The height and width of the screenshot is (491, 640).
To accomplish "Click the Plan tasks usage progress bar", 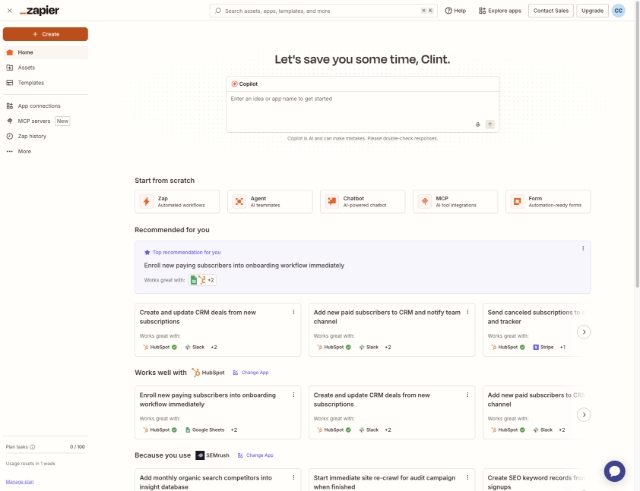I will click(x=45, y=453).
